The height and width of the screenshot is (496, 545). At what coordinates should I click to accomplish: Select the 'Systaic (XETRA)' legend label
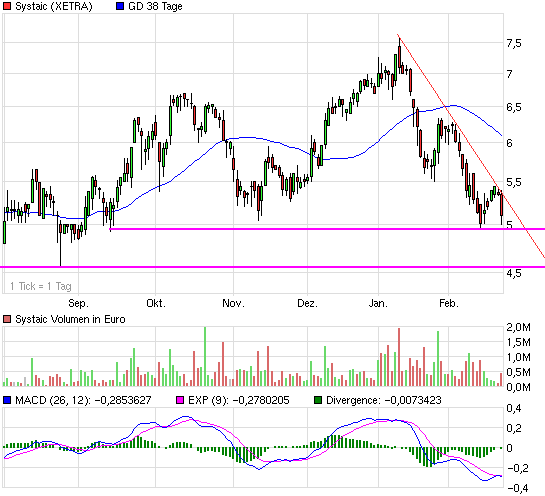[54, 6]
